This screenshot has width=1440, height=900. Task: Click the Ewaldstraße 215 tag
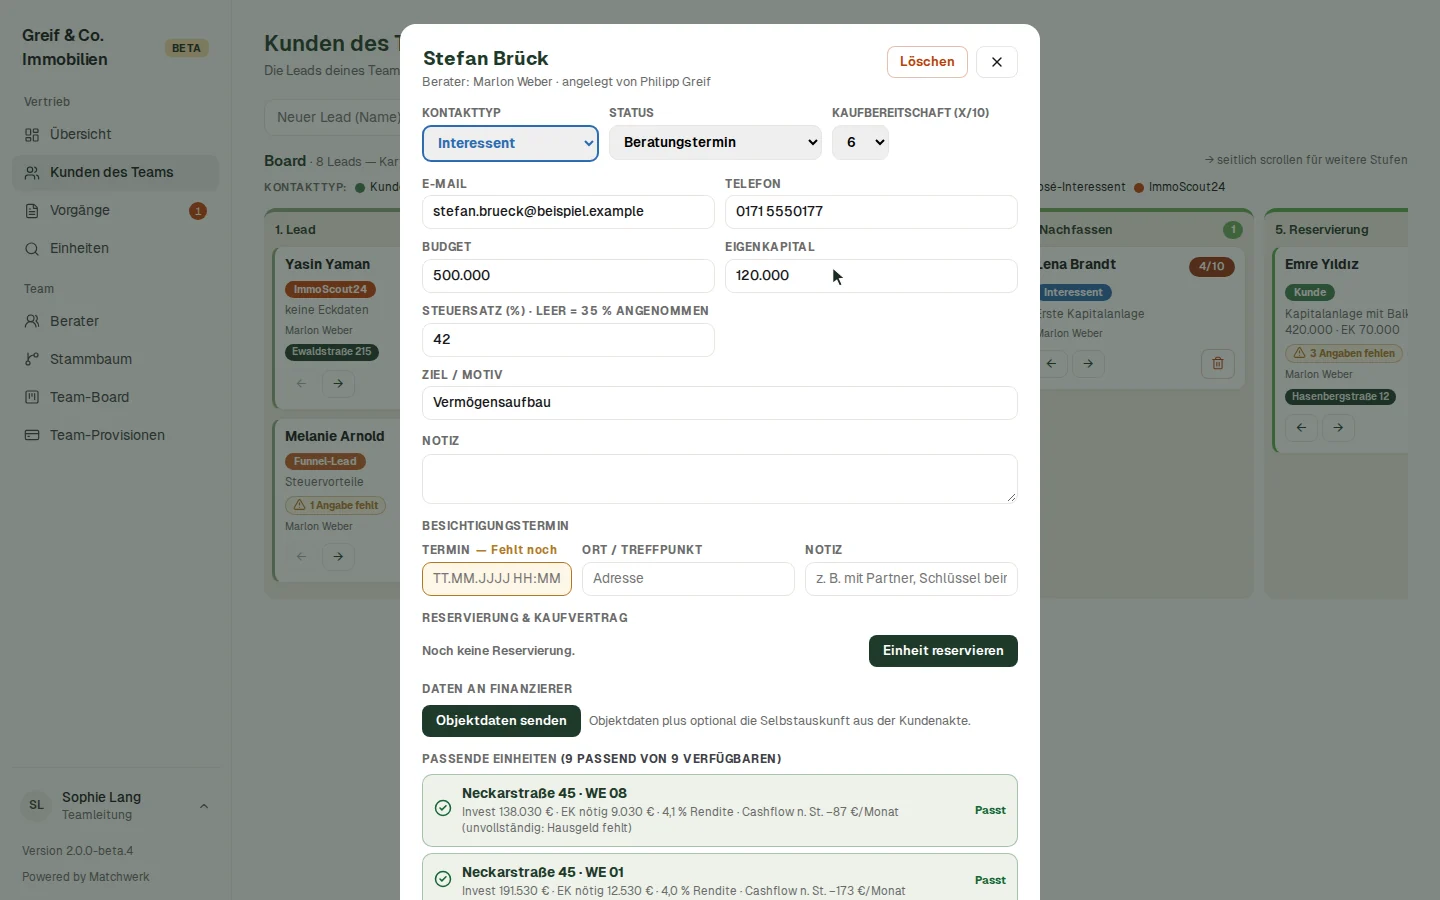click(x=331, y=352)
